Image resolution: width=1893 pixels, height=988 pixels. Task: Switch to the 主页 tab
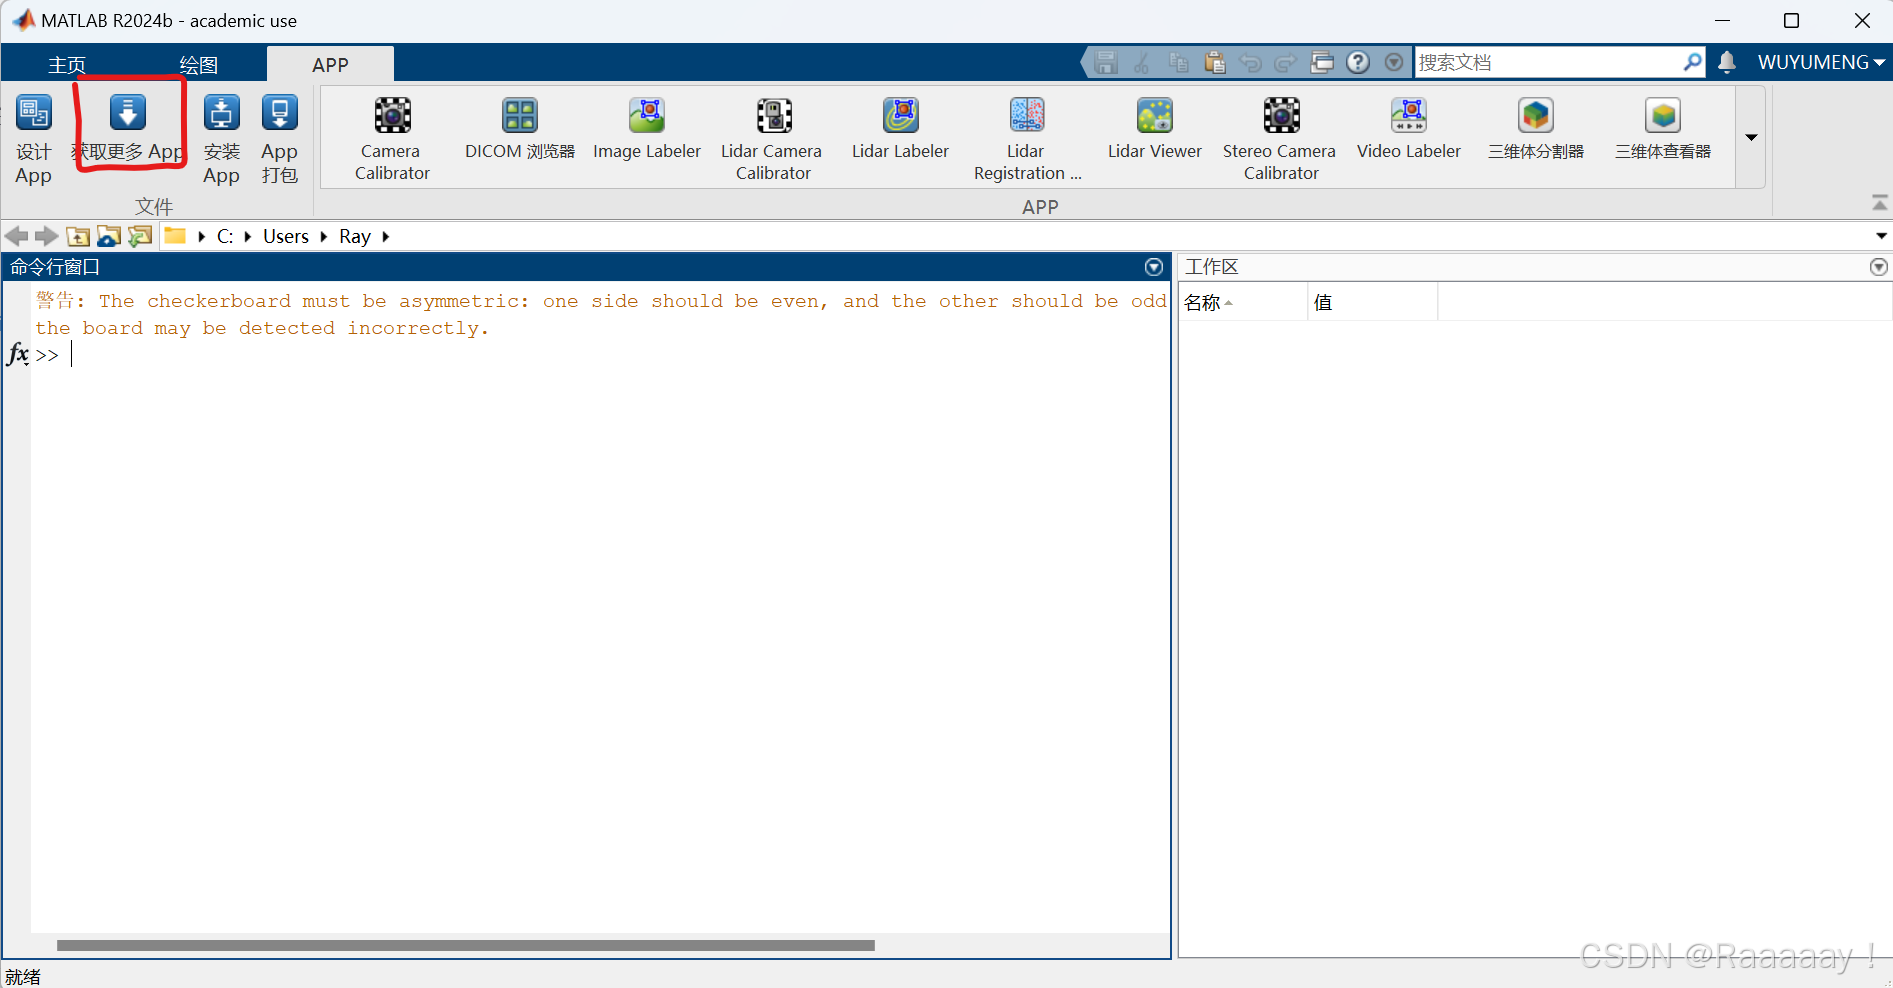pyautogui.click(x=67, y=65)
